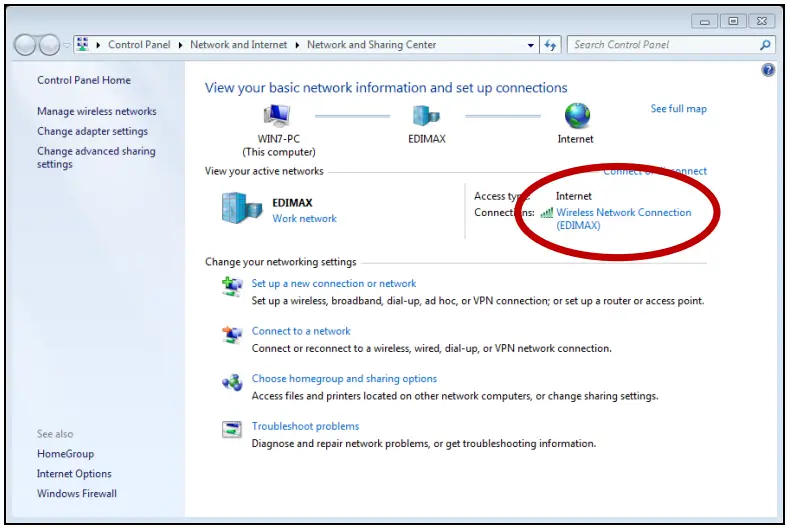Expand the arrow after Control Panel breadcrumb
The image size is (789, 528).
tap(180, 45)
